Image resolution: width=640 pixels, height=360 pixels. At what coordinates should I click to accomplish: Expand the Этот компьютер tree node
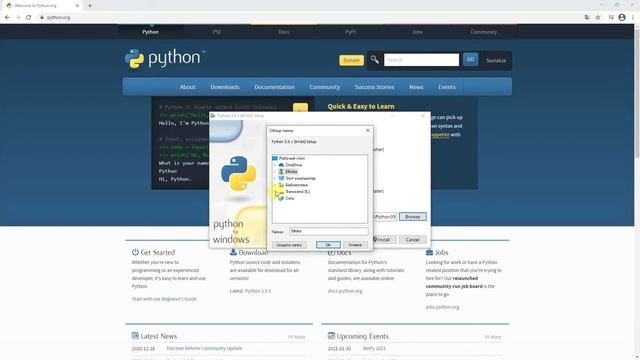tap(275, 178)
